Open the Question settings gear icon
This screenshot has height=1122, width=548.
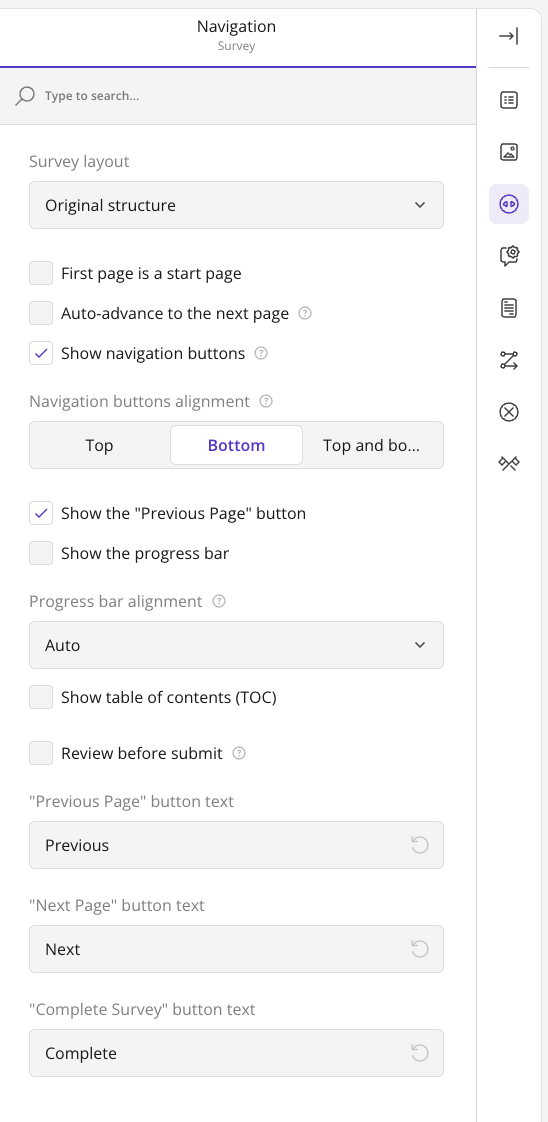[x=509, y=255]
